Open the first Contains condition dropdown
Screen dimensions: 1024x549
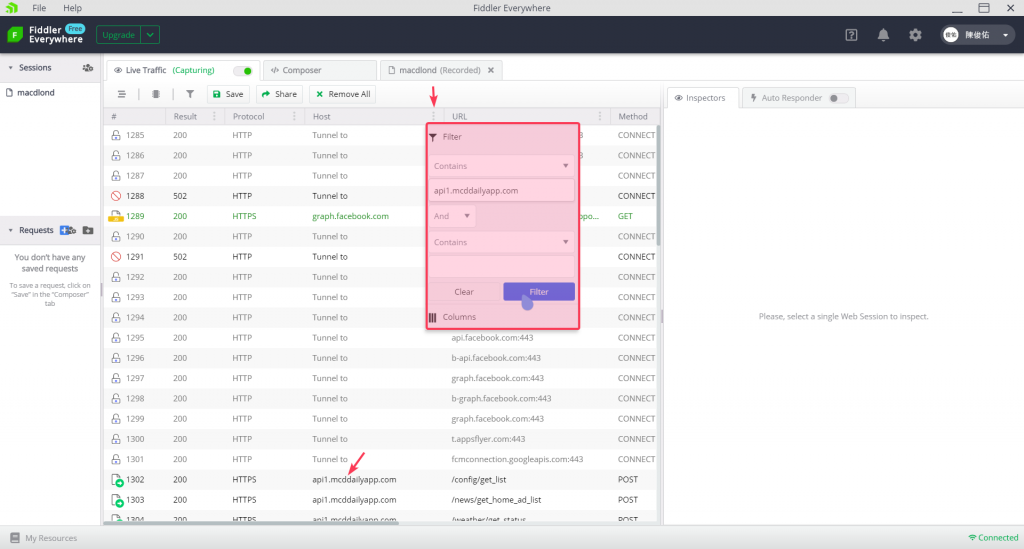[x=501, y=166]
